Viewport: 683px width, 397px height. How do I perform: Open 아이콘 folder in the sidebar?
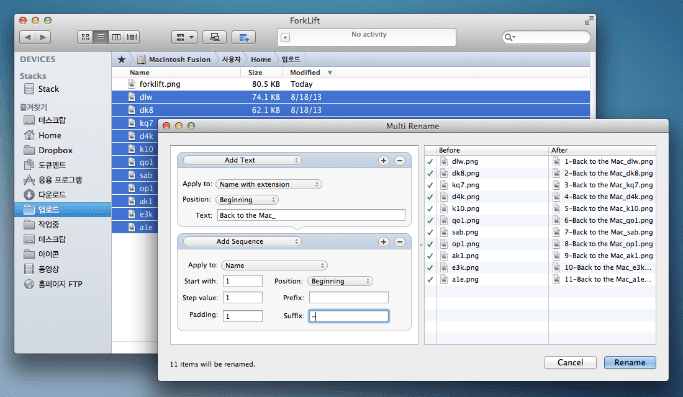coord(41,254)
